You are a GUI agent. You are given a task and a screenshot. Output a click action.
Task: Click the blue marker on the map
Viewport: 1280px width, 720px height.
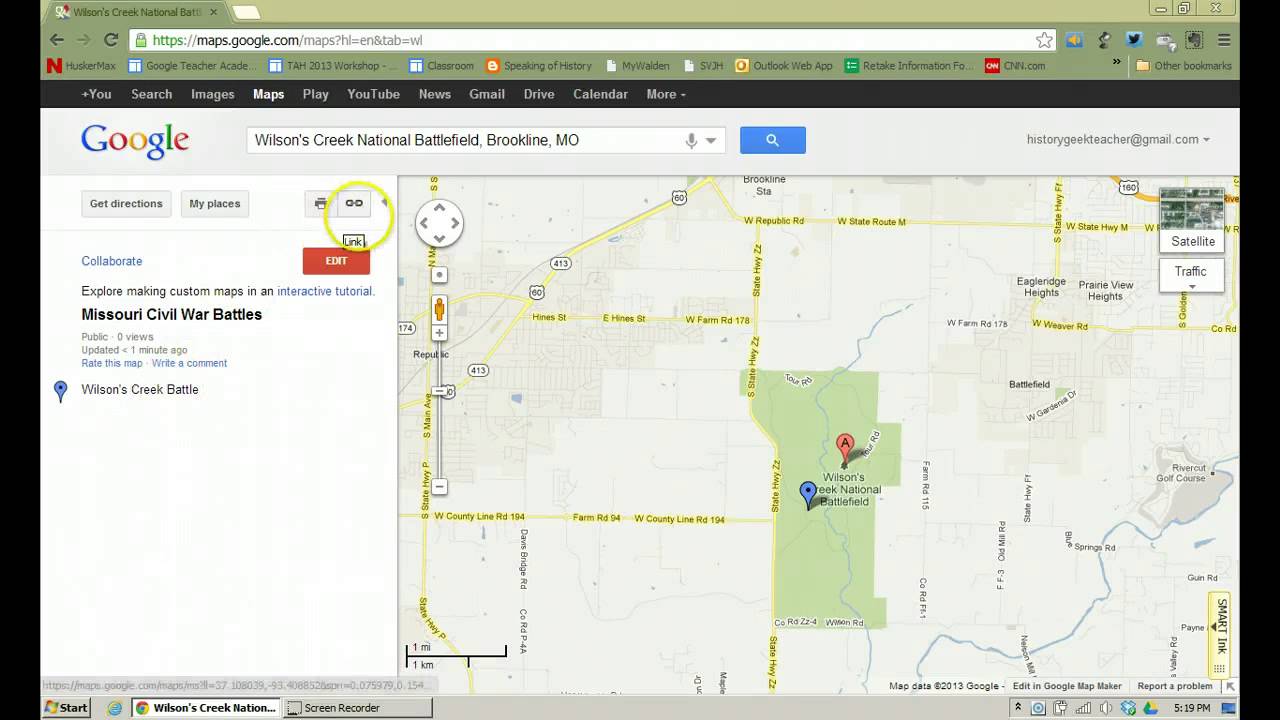click(x=809, y=495)
